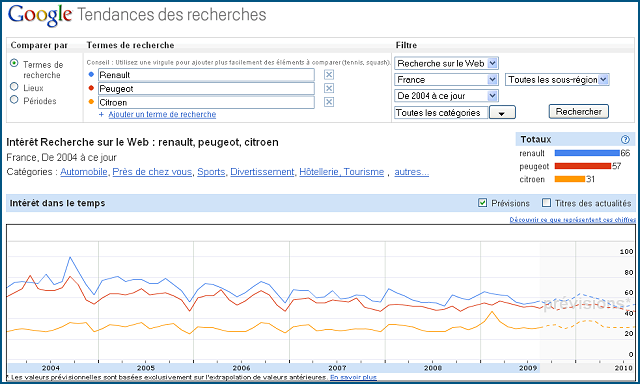Click the red peugeot totals bar
The height and width of the screenshot is (384, 640).
[583, 166]
